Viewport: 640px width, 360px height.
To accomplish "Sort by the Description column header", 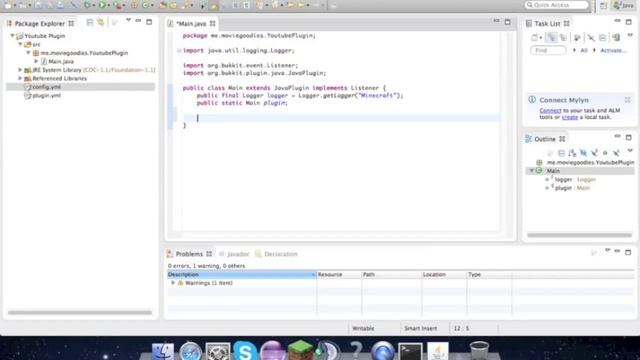I will 242,274.
